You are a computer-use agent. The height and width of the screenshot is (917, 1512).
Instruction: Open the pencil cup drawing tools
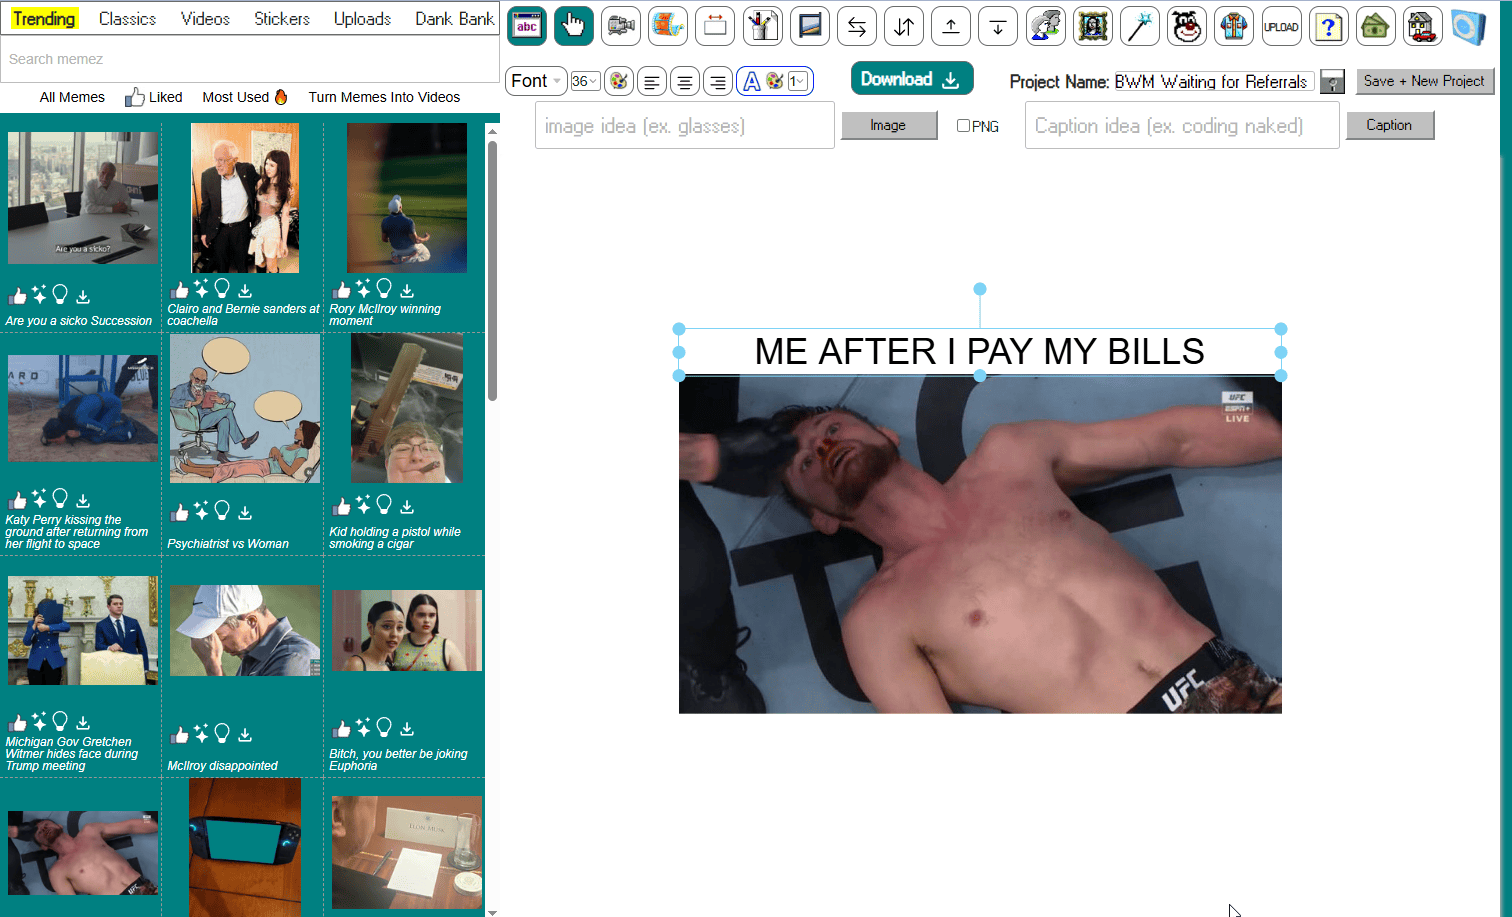click(763, 26)
